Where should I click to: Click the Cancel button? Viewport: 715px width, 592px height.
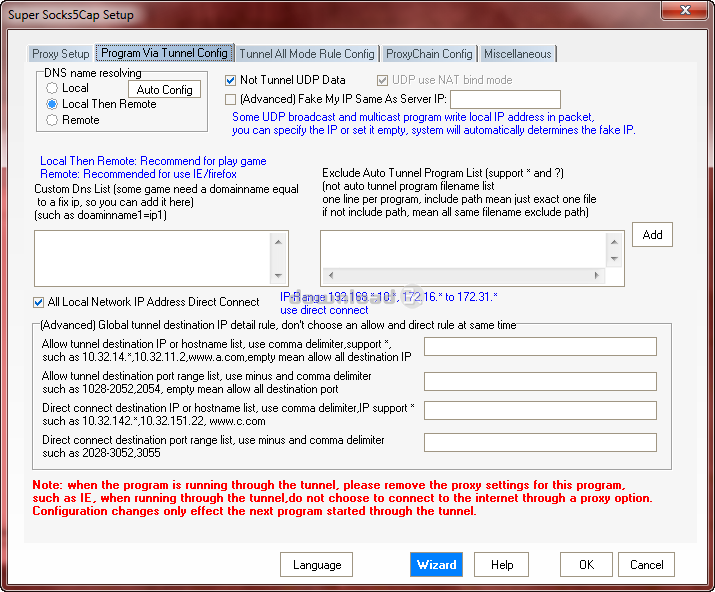point(647,565)
